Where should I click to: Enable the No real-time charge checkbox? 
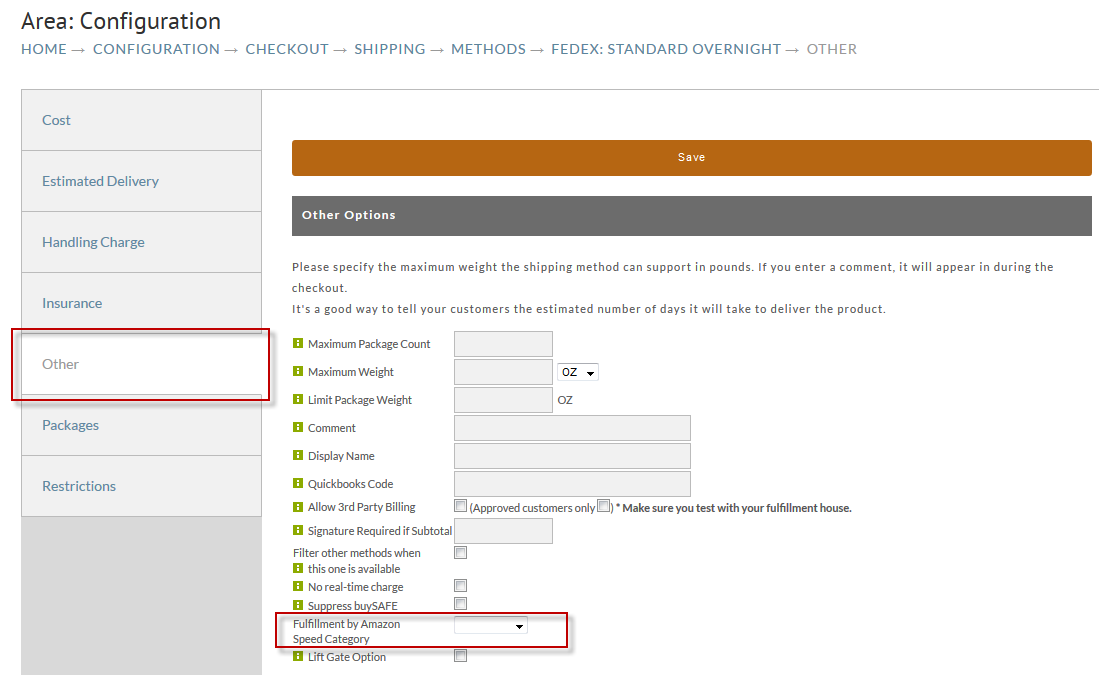point(460,585)
